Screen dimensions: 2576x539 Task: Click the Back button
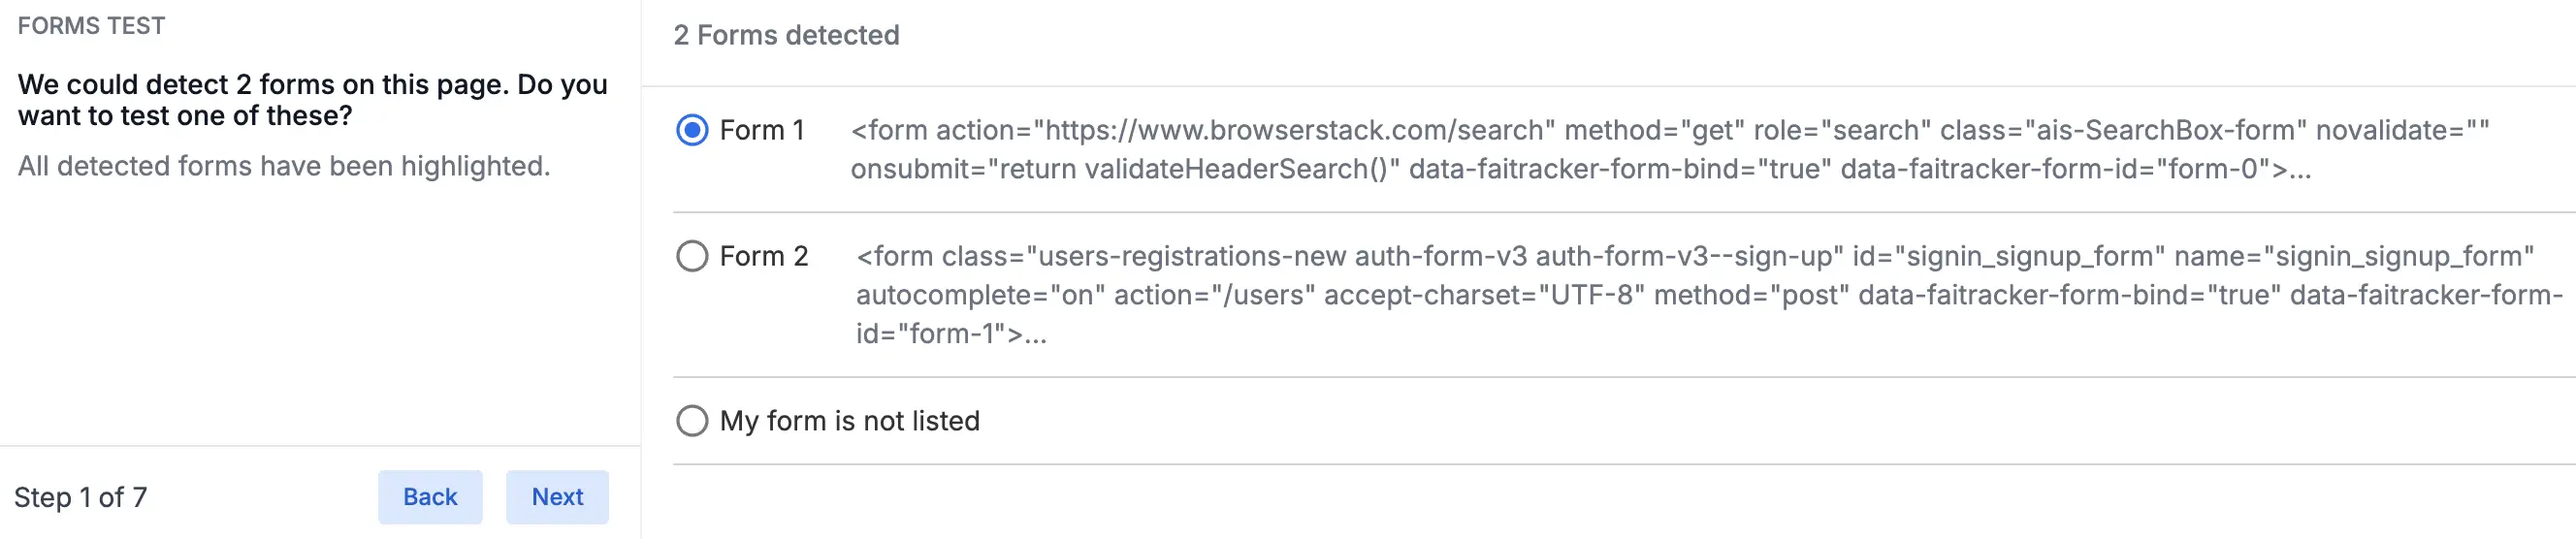point(430,497)
